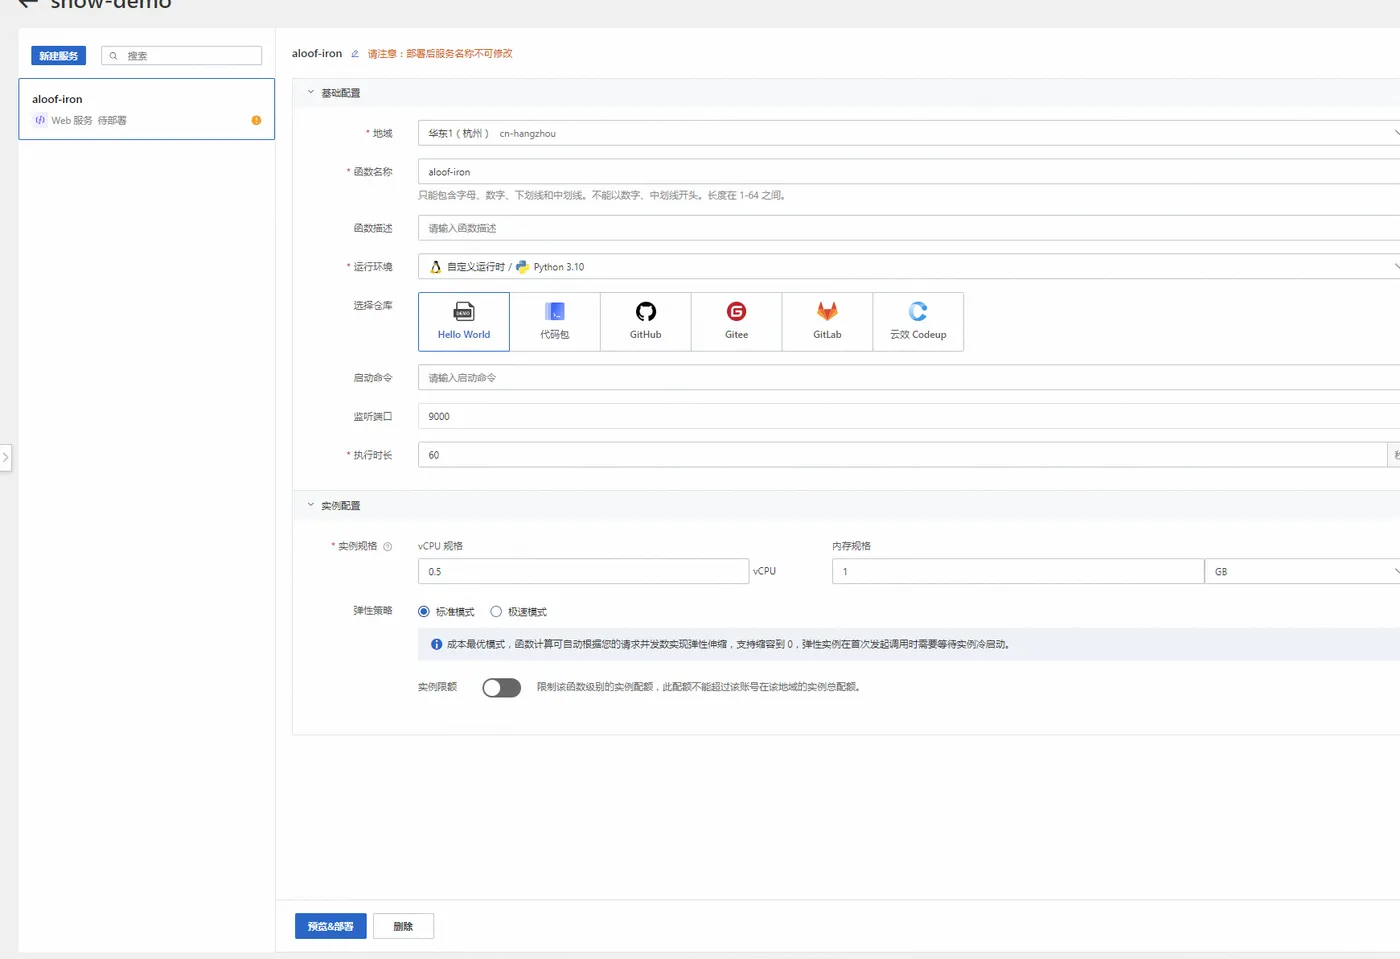Image resolution: width=1400 pixels, height=959 pixels.
Task: Click the execution timeout field 60
Action: [902, 455]
